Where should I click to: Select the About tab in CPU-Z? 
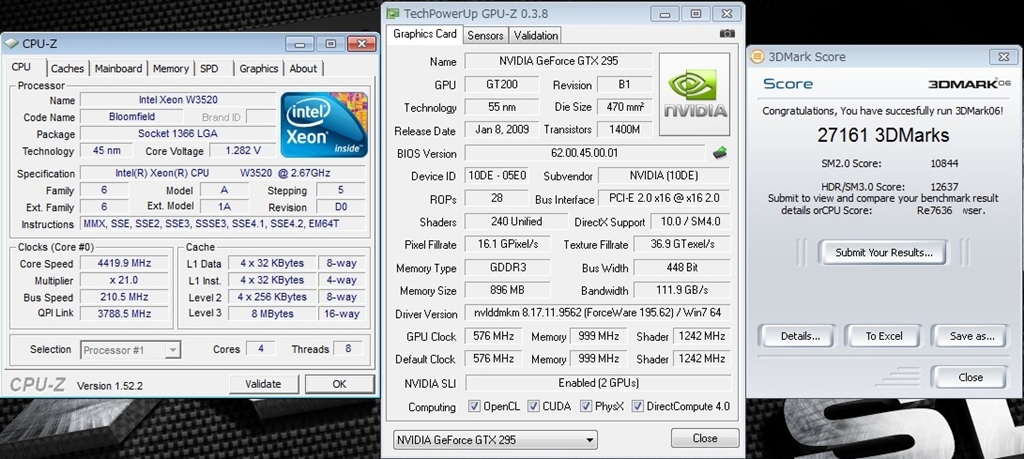point(303,69)
